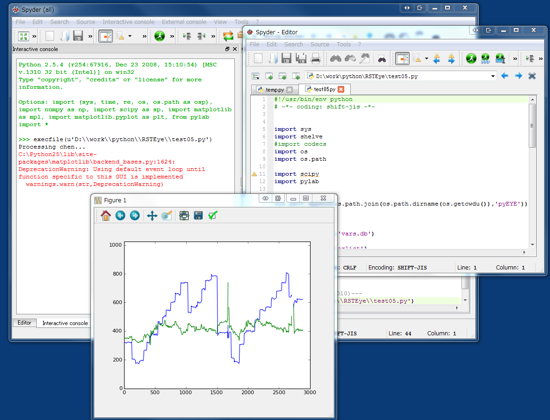Open Editor window Search menu
The height and width of the screenshot is (420, 550).
click(x=294, y=44)
